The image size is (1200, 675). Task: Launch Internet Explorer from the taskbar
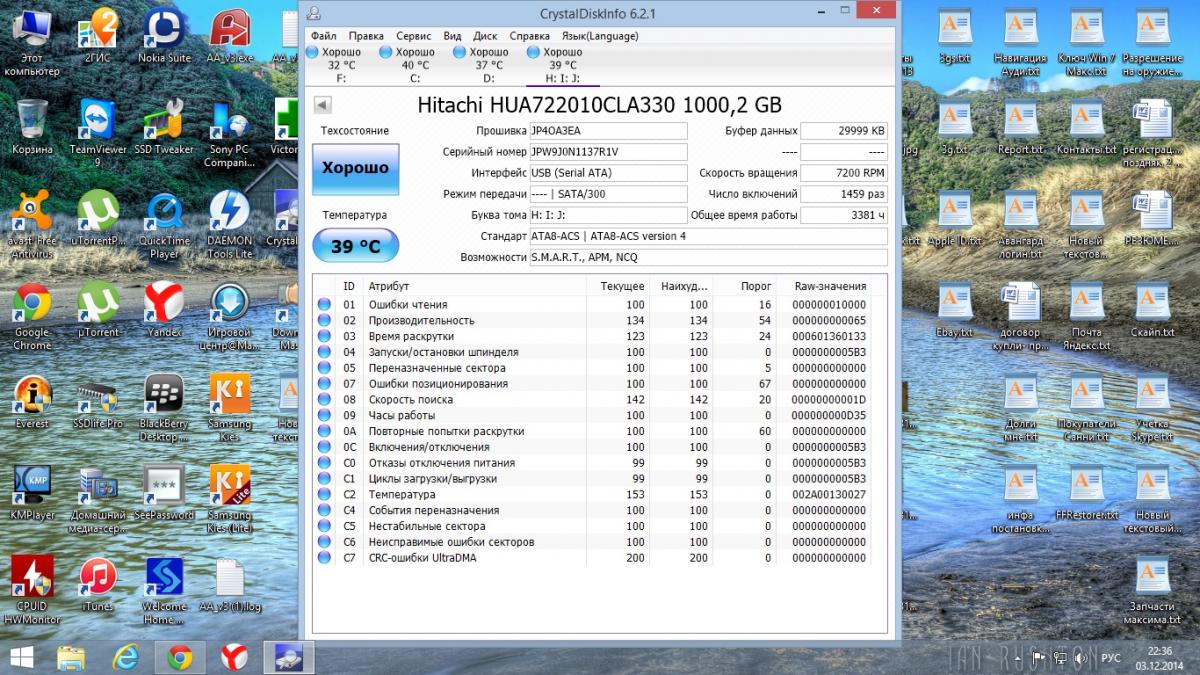tap(125, 657)
